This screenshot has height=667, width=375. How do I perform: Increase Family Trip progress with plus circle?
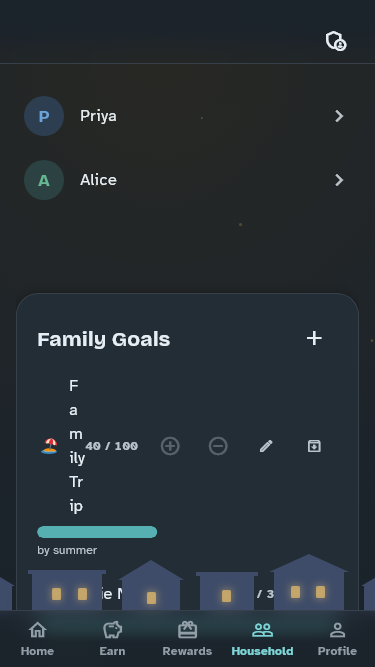(x=170, y=446)
